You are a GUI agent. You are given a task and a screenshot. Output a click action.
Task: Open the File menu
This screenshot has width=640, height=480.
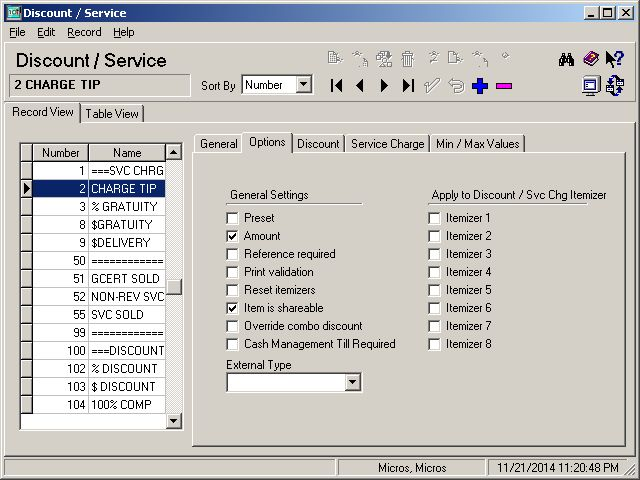[17, 32]
